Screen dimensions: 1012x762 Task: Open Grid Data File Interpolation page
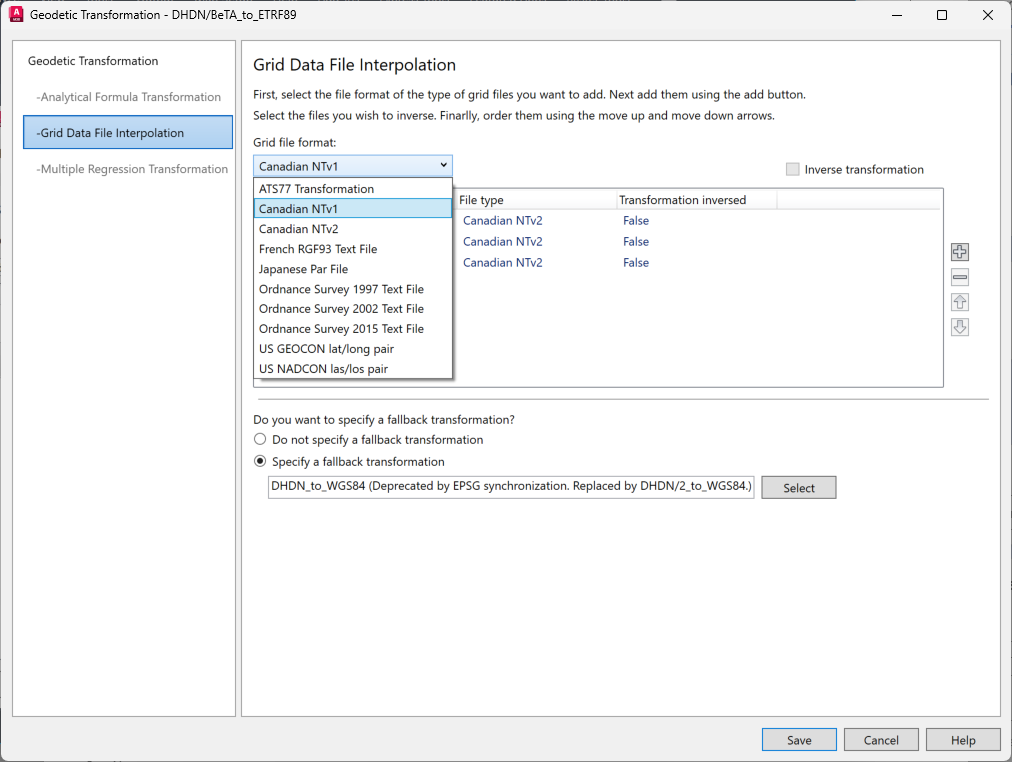click(x=128, y=132)
